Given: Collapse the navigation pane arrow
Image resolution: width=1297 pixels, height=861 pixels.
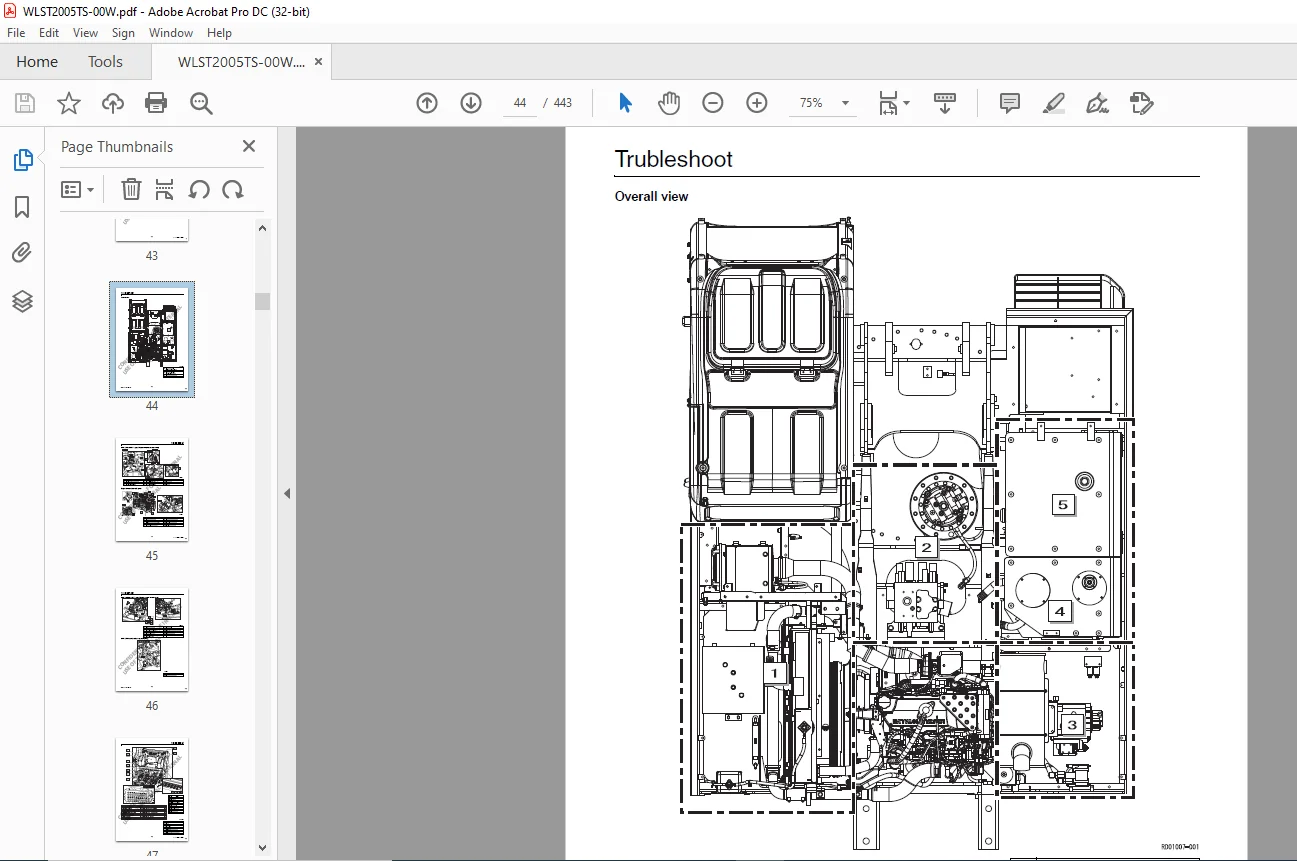Looking at the screenshot, I should (287, 493).
